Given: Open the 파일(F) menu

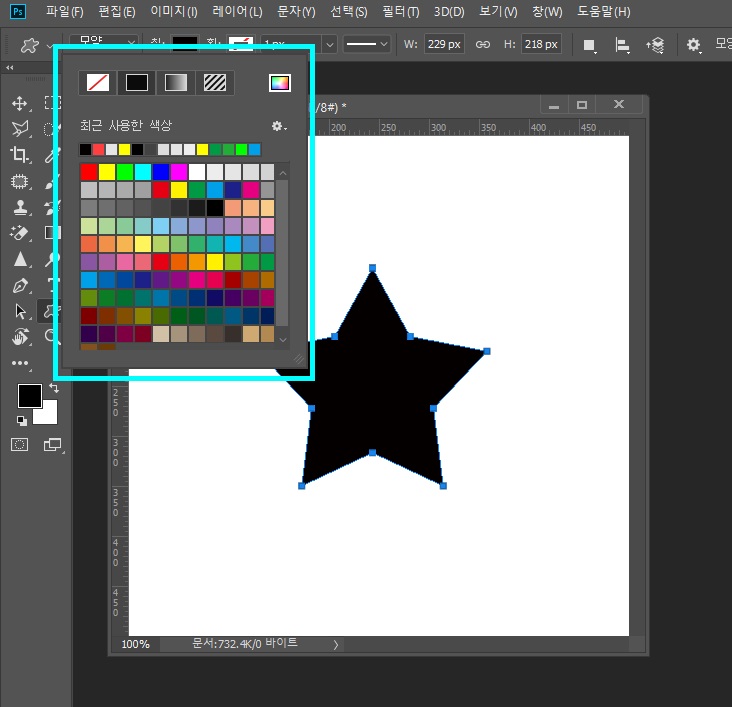Looking at the screenshot, I should (x=65, y=11).
